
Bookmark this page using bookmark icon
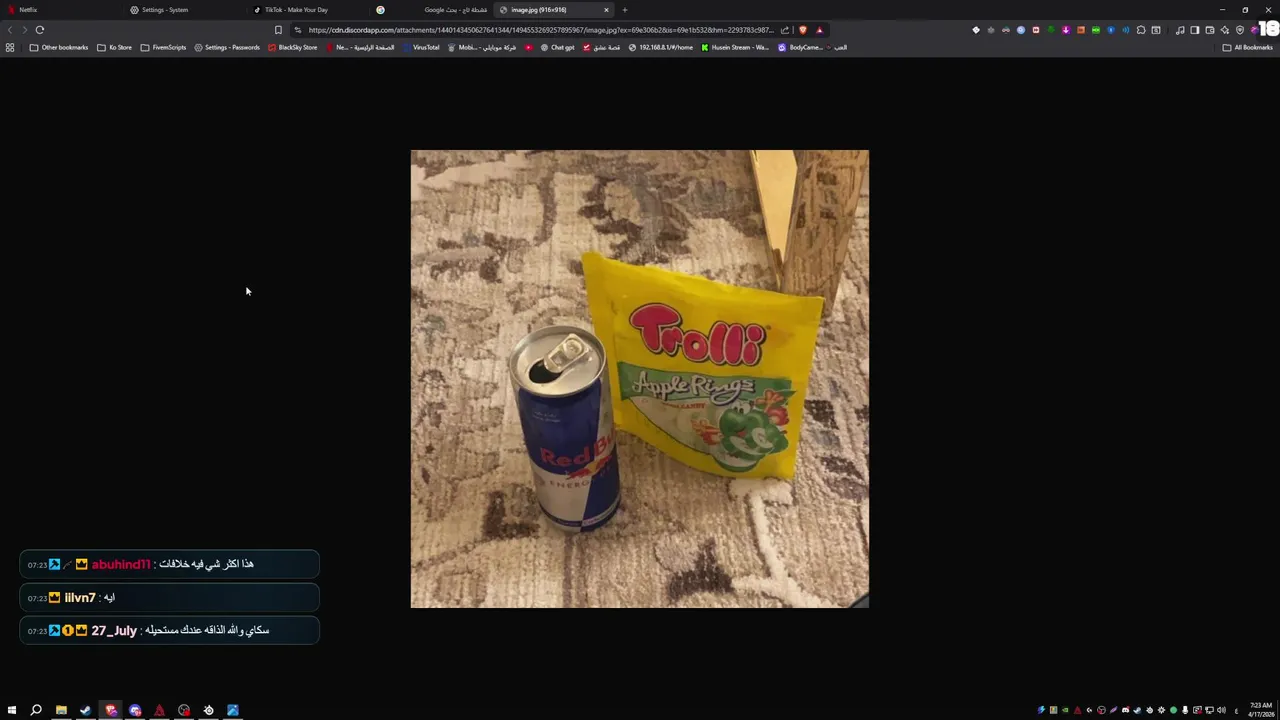(278, 30)
